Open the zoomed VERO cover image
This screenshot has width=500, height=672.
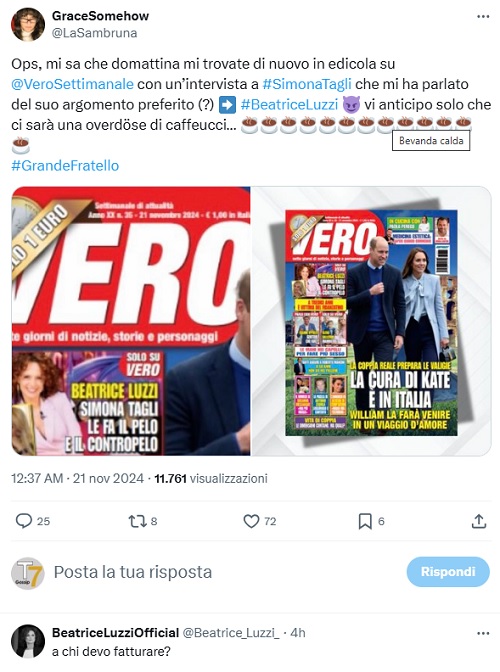pos(131,321)
